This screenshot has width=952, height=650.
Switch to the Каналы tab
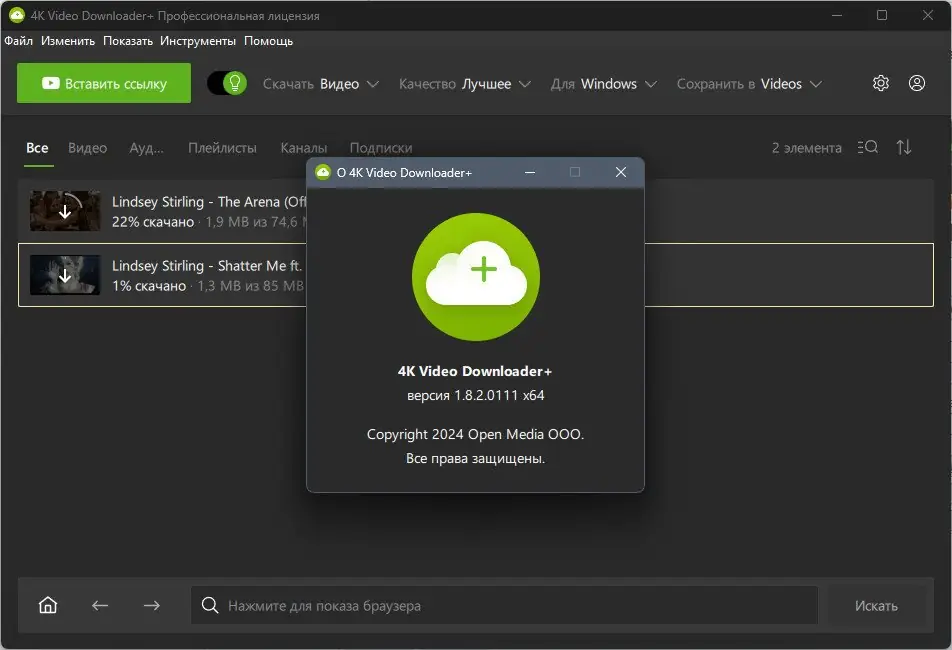click(x=304, y=148)
